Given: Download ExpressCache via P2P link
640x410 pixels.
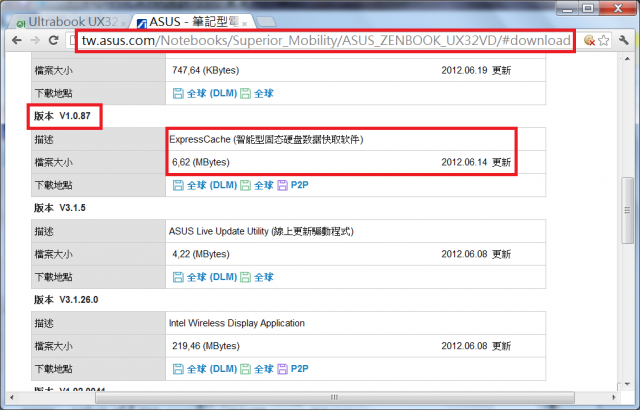Looking at the screenshot, I should click(300, 185).
